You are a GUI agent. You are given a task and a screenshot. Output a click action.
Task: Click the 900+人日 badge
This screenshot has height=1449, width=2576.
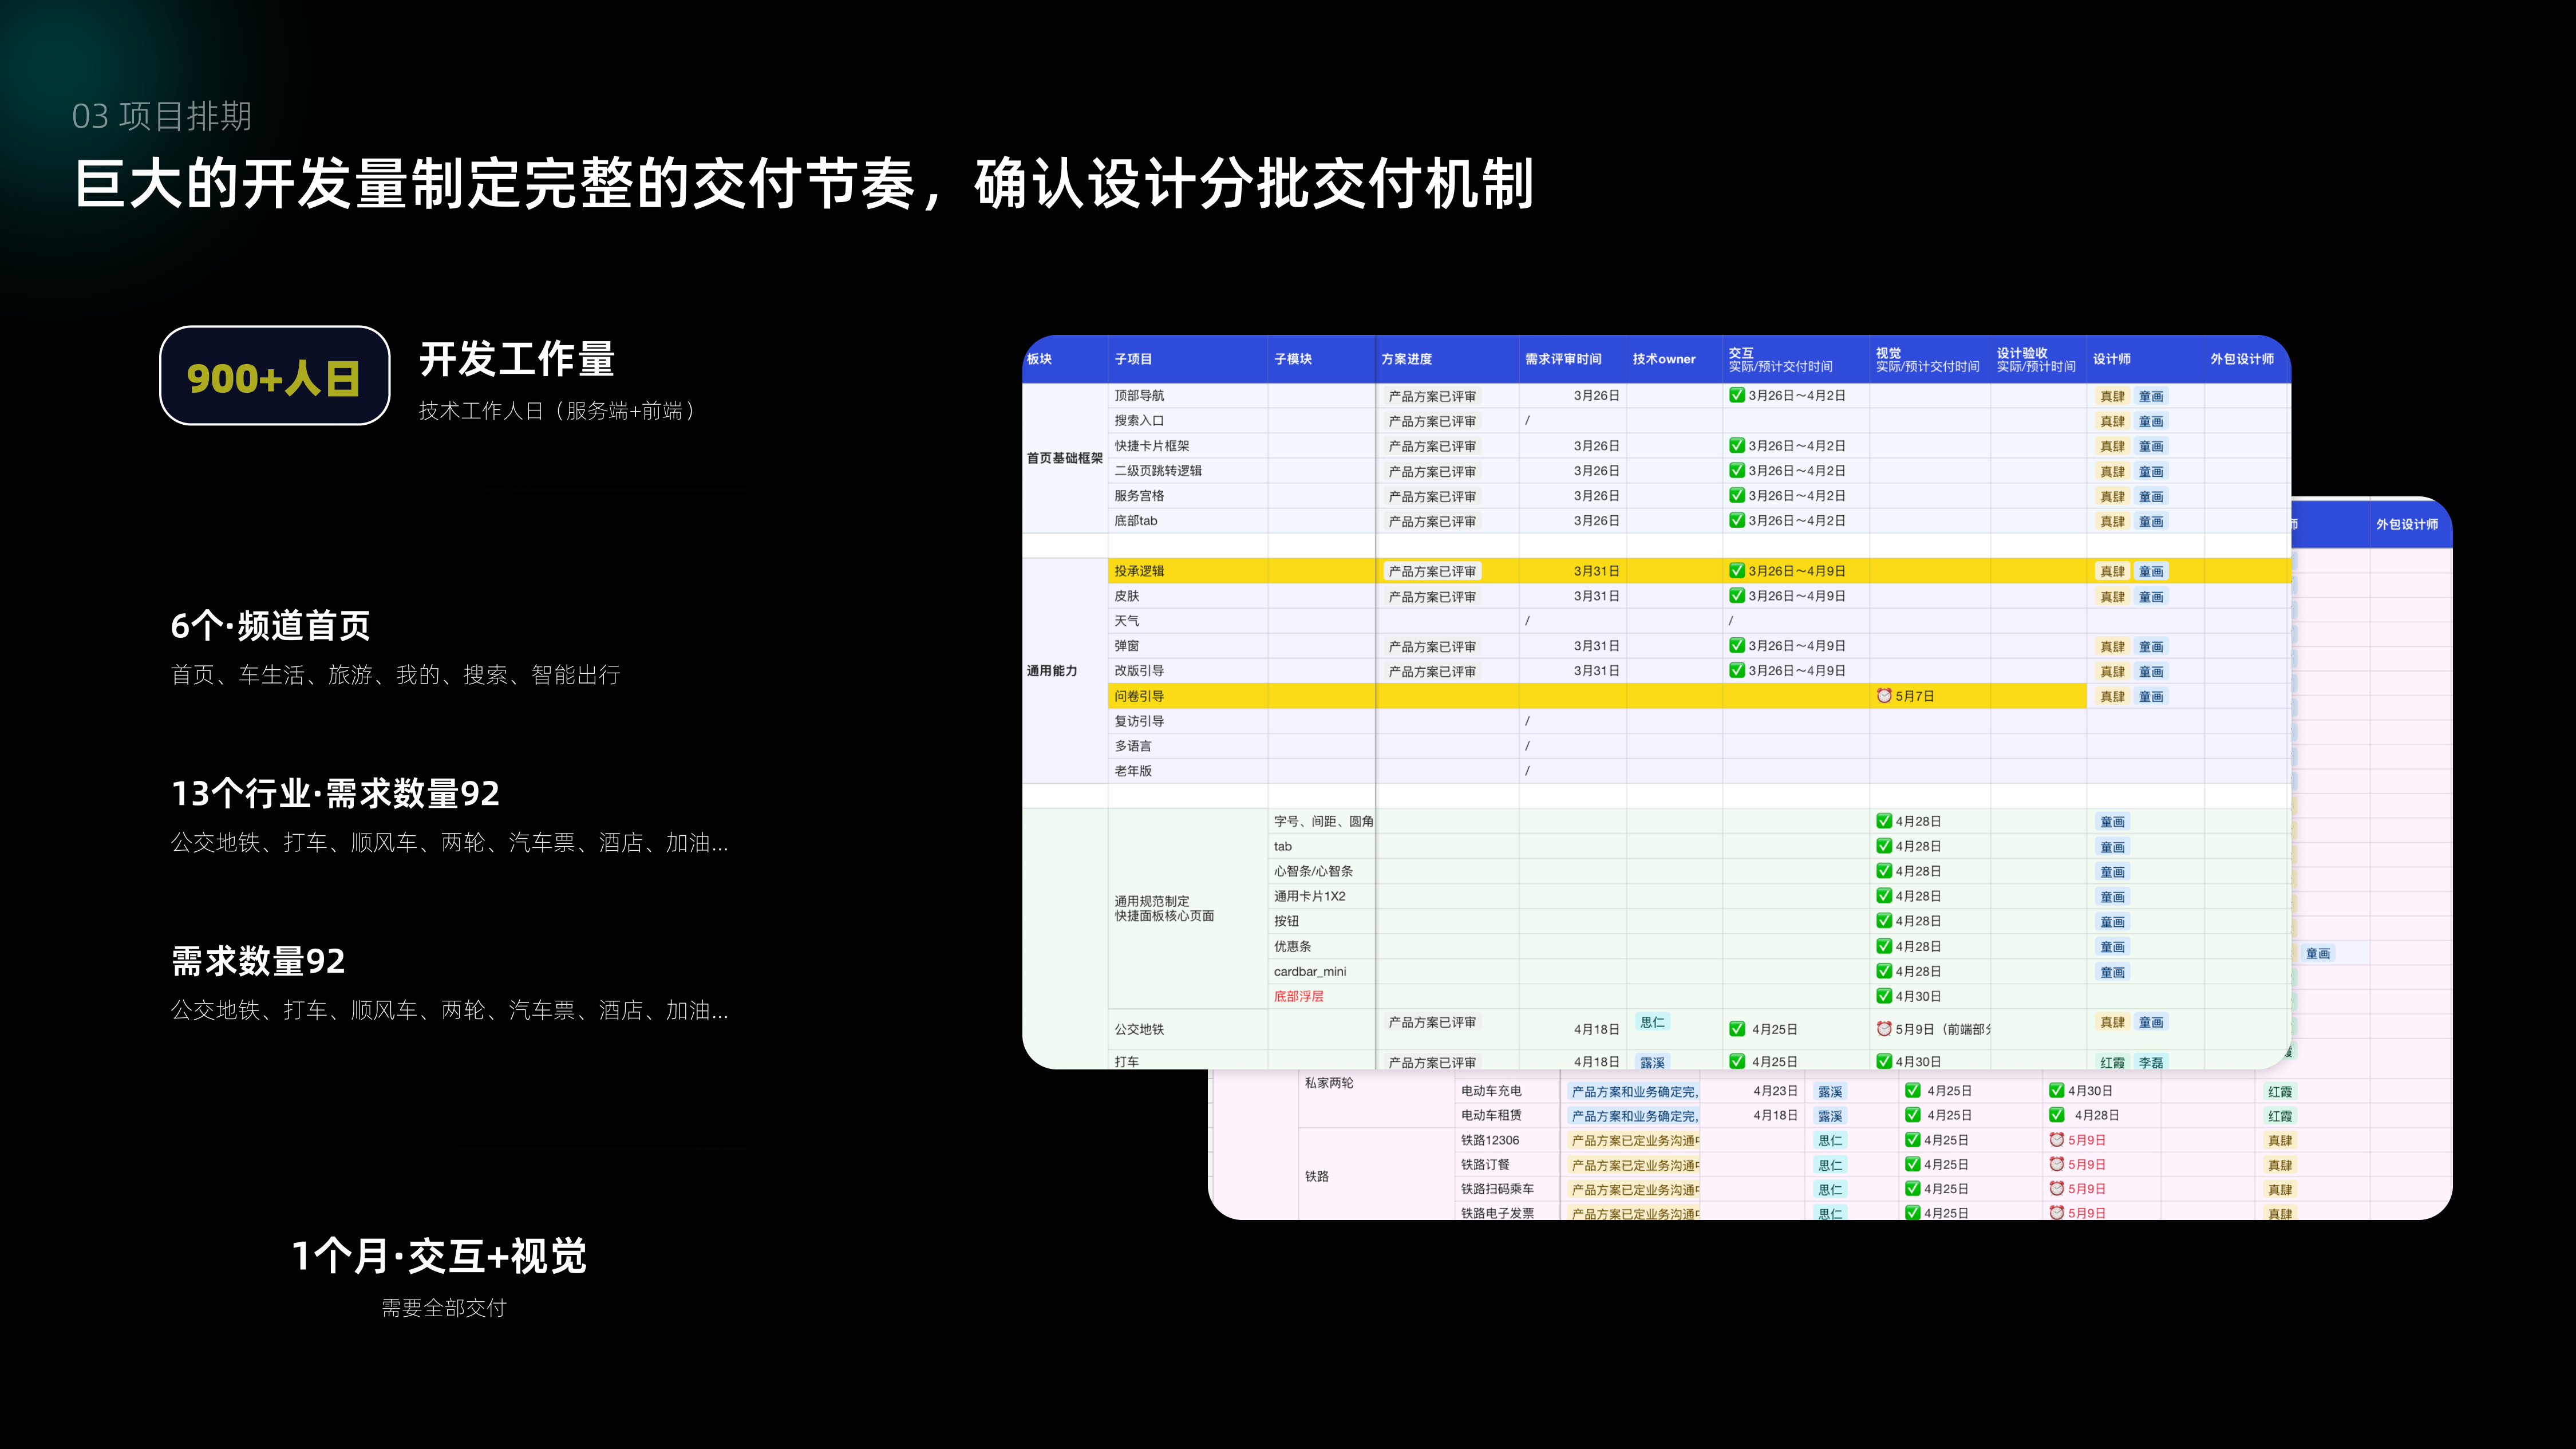(x=274, y=377)
